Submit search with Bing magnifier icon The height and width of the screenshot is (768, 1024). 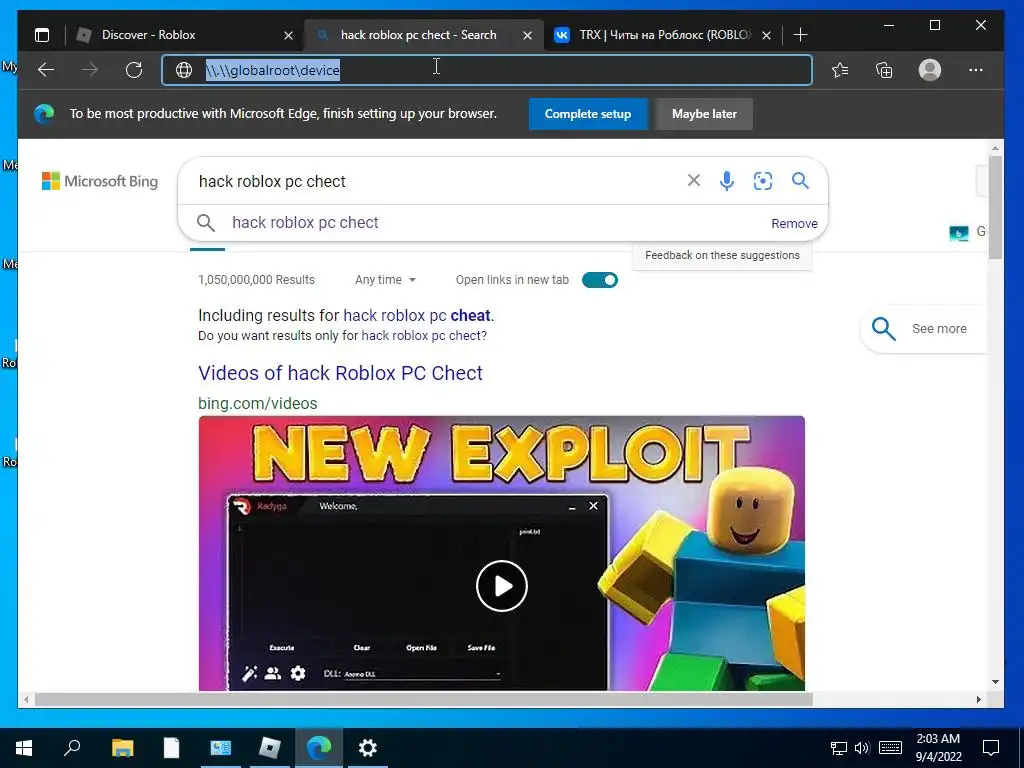tap(800, 180)
